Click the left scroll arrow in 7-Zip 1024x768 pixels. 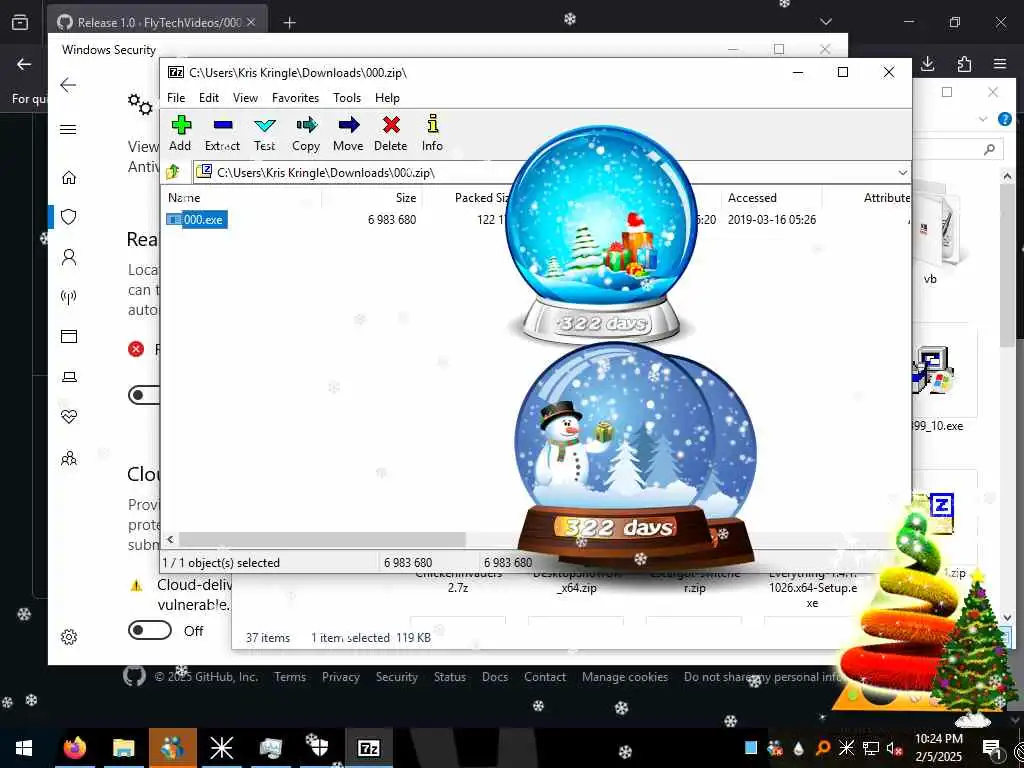170,539
